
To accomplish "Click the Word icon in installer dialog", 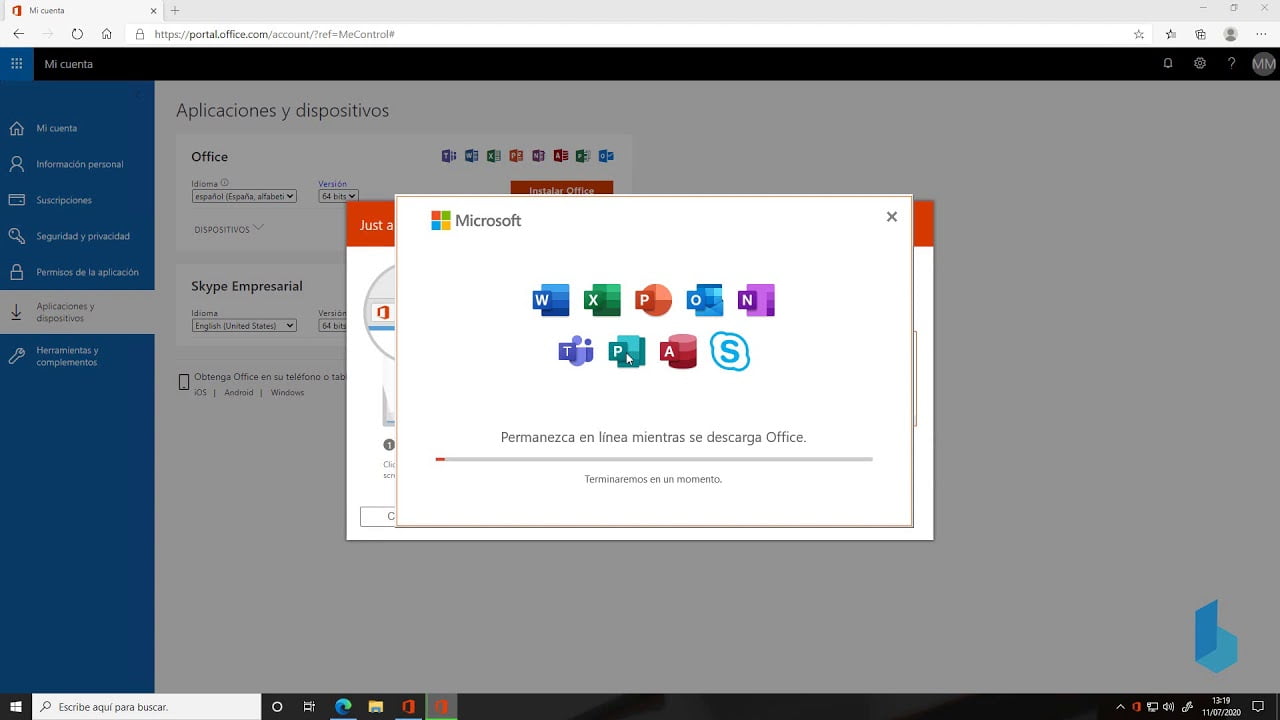I will (551, 300).
